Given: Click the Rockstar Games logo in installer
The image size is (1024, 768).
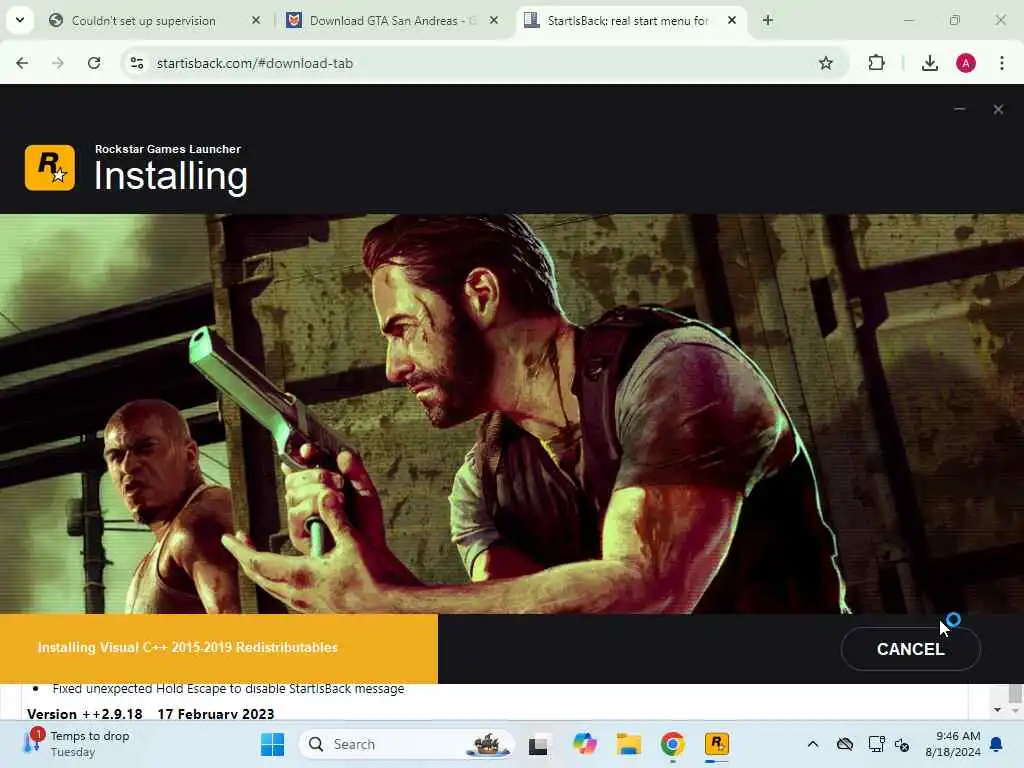Looking at the screenshot, I should tap(50, 168).
